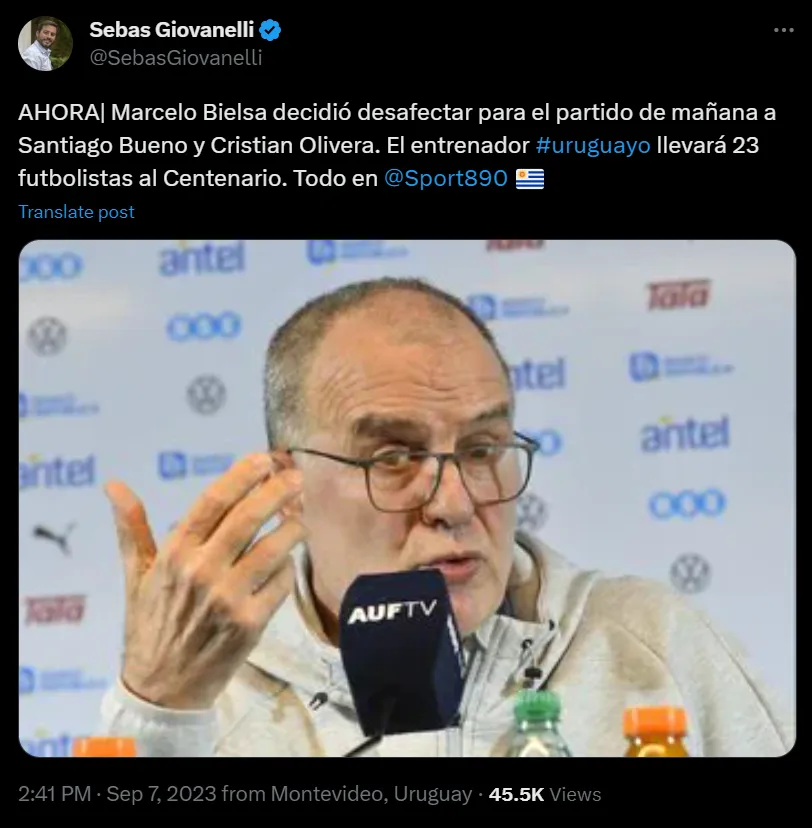This screenshot has width=812, height=828.
Task: Click the Puma logo on the backdrop
Action: point(55,536)
